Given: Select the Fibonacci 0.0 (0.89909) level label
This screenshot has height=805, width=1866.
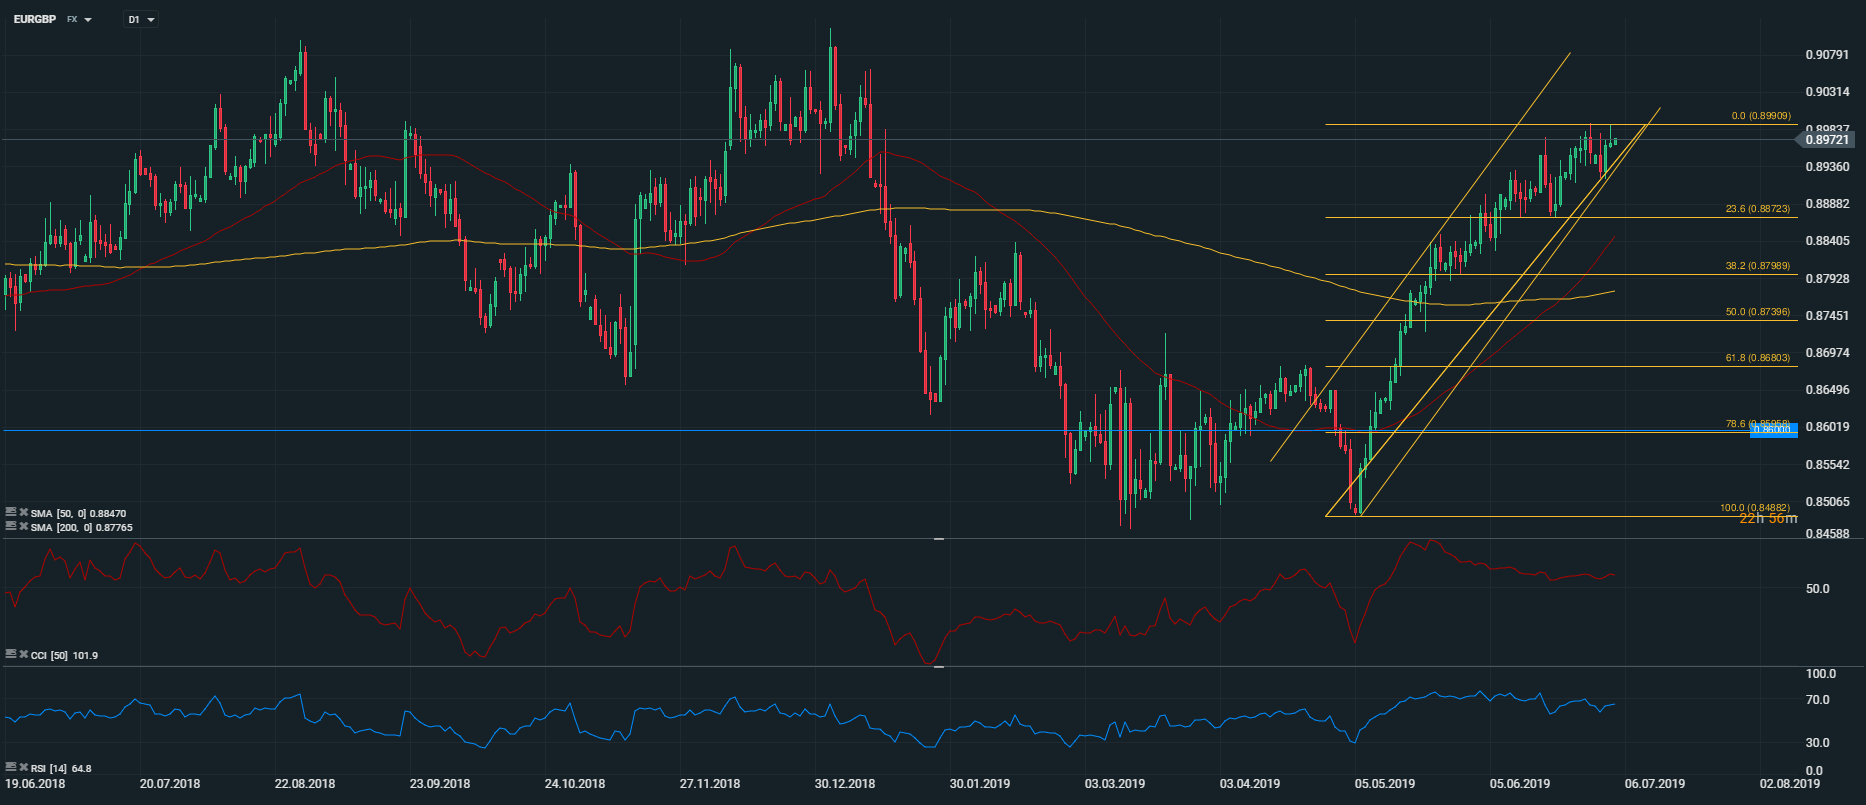Looking at the screenshot, I should point(1761,117).
